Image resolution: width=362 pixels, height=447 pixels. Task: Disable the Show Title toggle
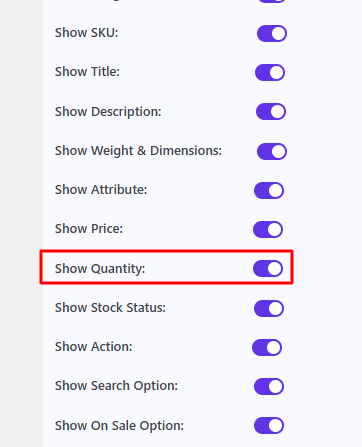tap(270, 72)
